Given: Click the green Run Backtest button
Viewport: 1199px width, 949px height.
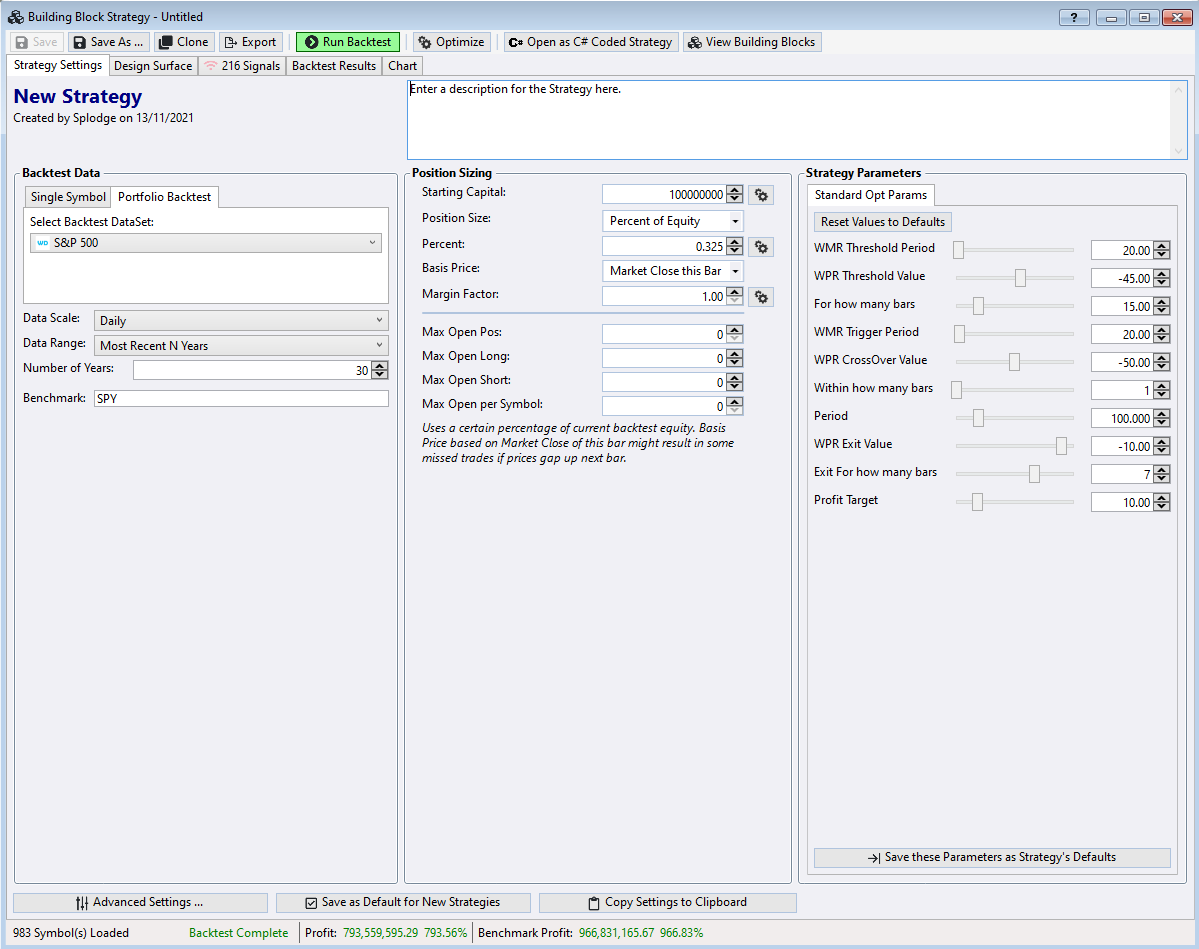Looking at the screenshot, I should click(348, 42).
